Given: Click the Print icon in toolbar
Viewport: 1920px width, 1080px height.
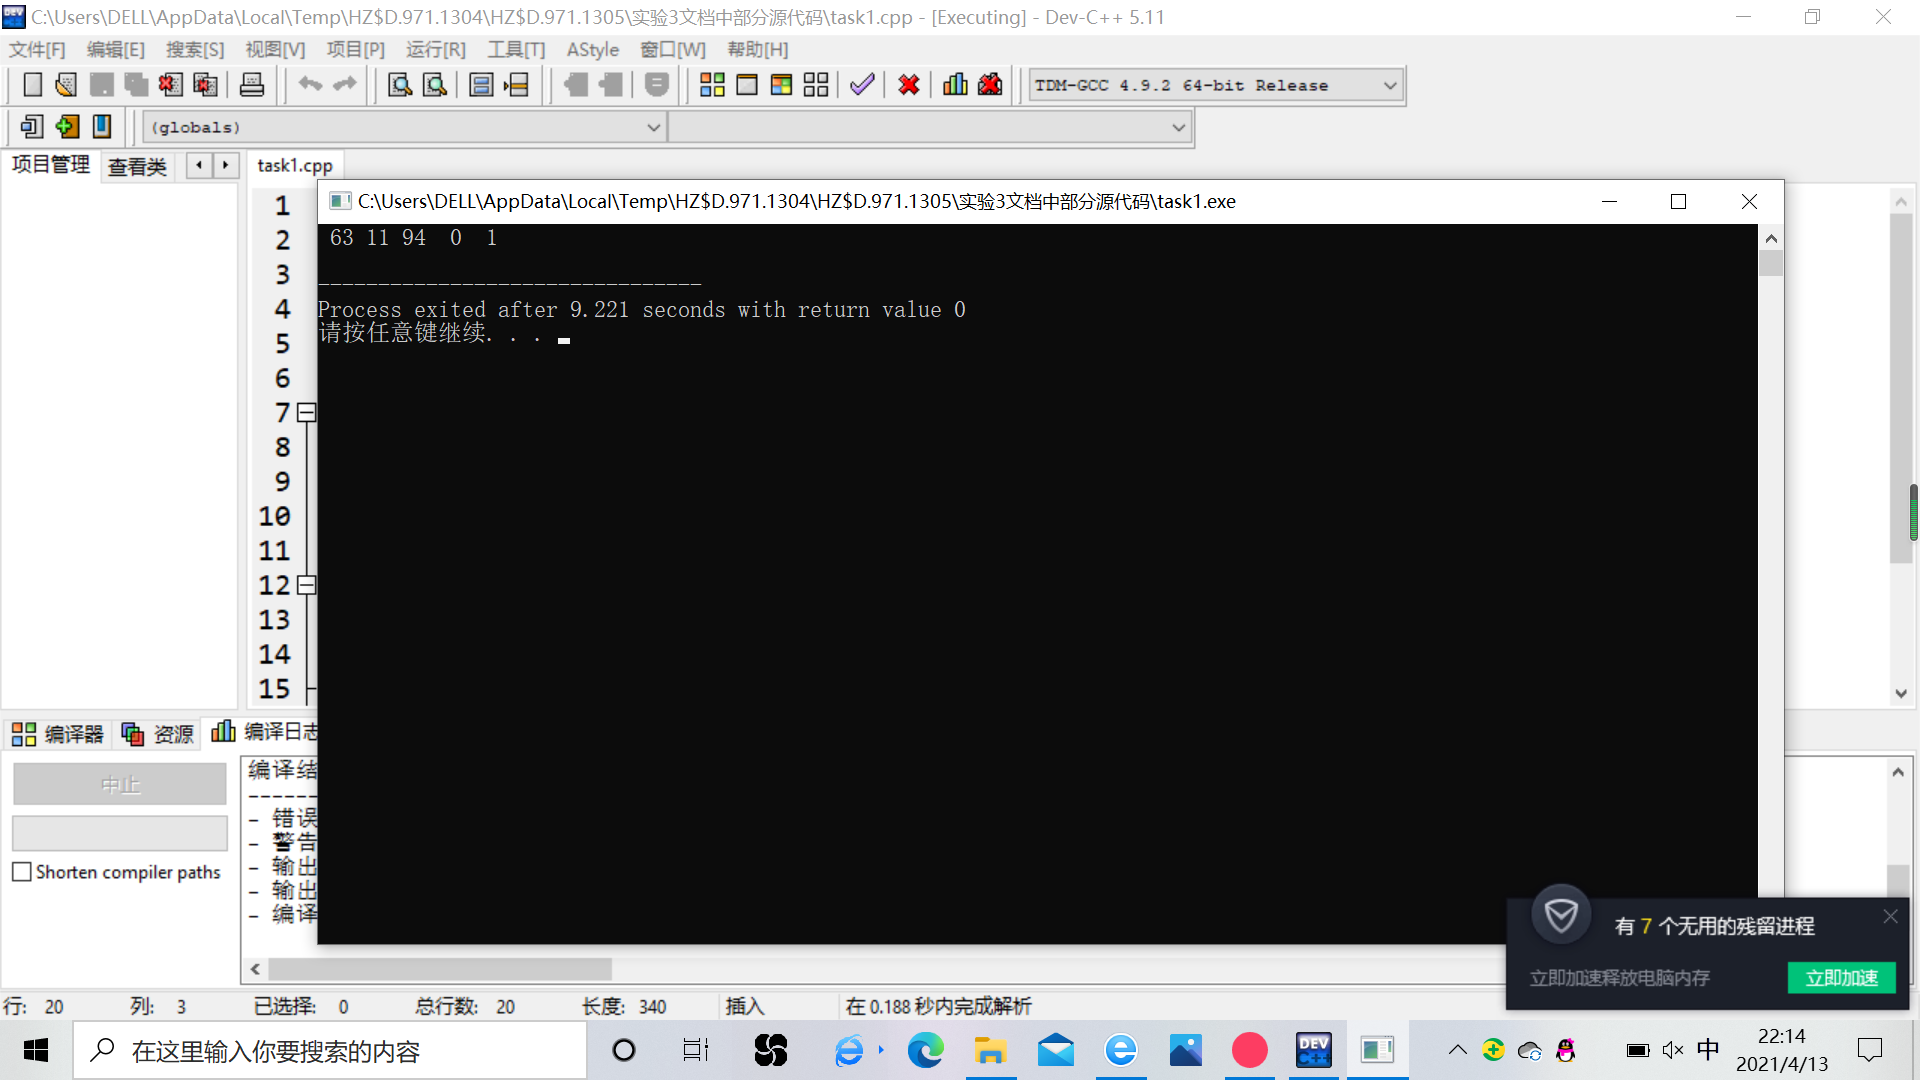Looking at the screenshot, I should [x=252, y=85].
